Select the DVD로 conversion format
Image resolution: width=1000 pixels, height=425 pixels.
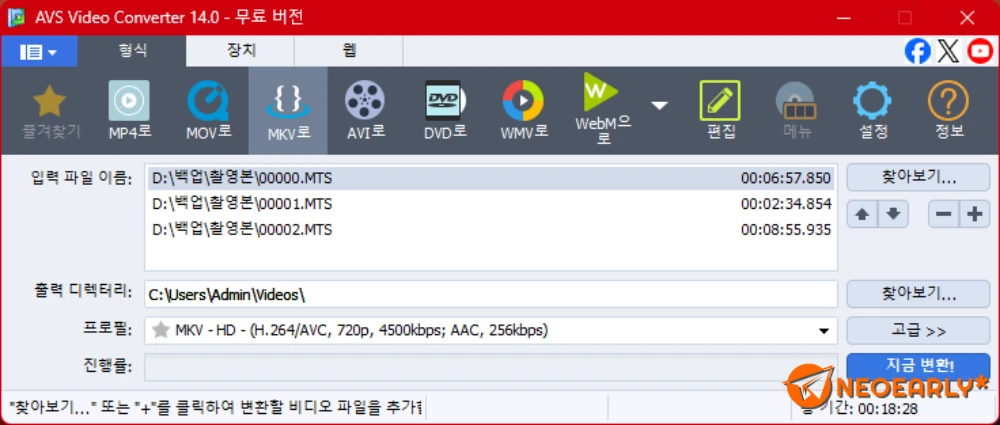[x=445, y=112]
